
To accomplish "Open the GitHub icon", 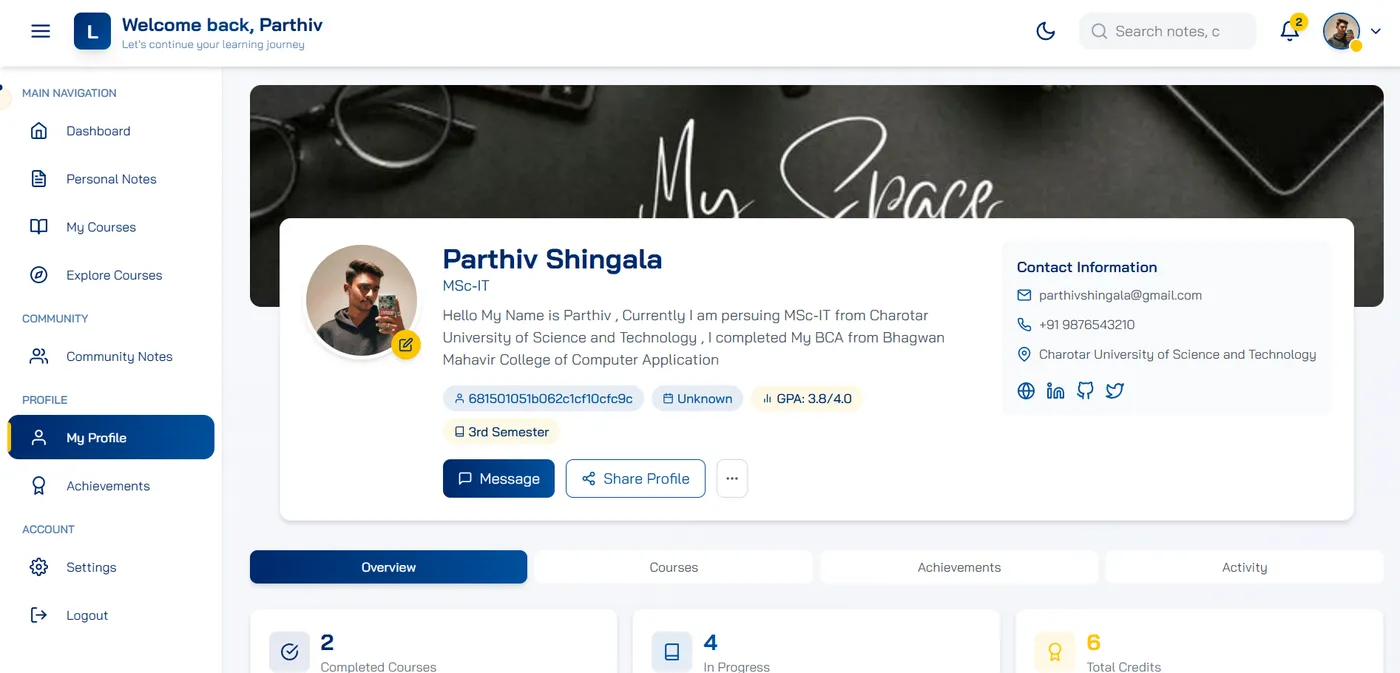I will tap(1085, 391).
